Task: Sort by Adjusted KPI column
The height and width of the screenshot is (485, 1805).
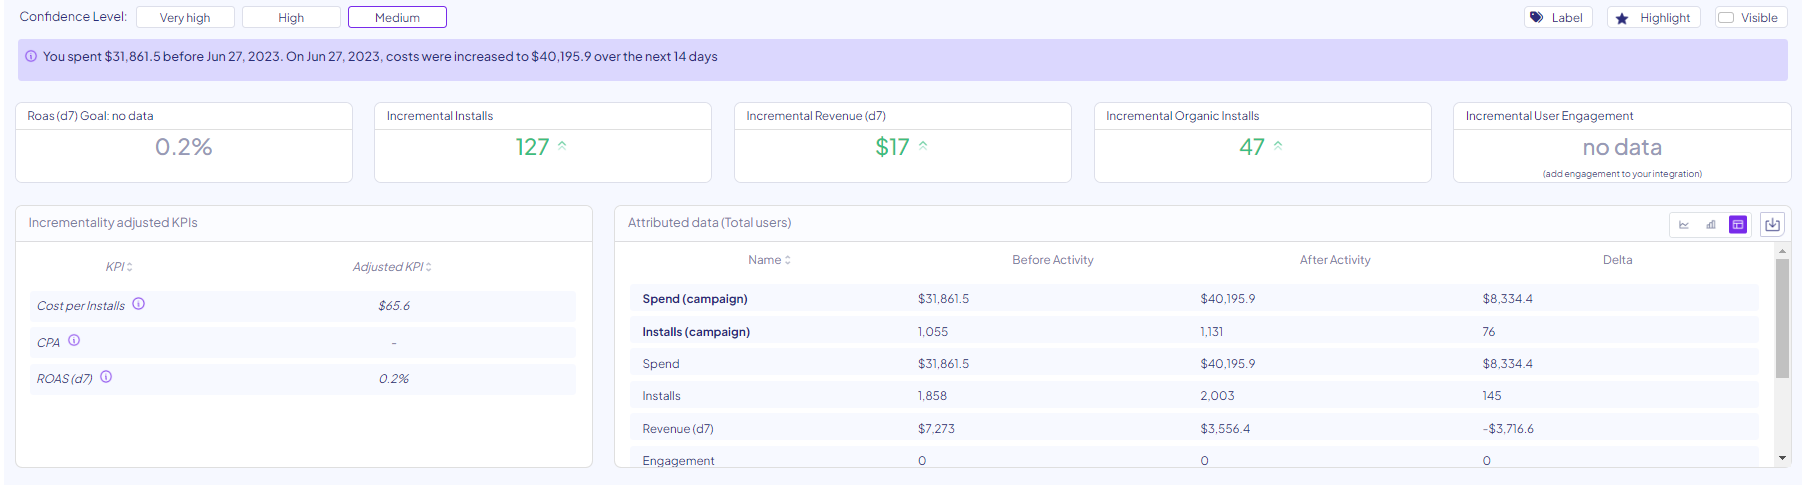Action: [392, 267]
